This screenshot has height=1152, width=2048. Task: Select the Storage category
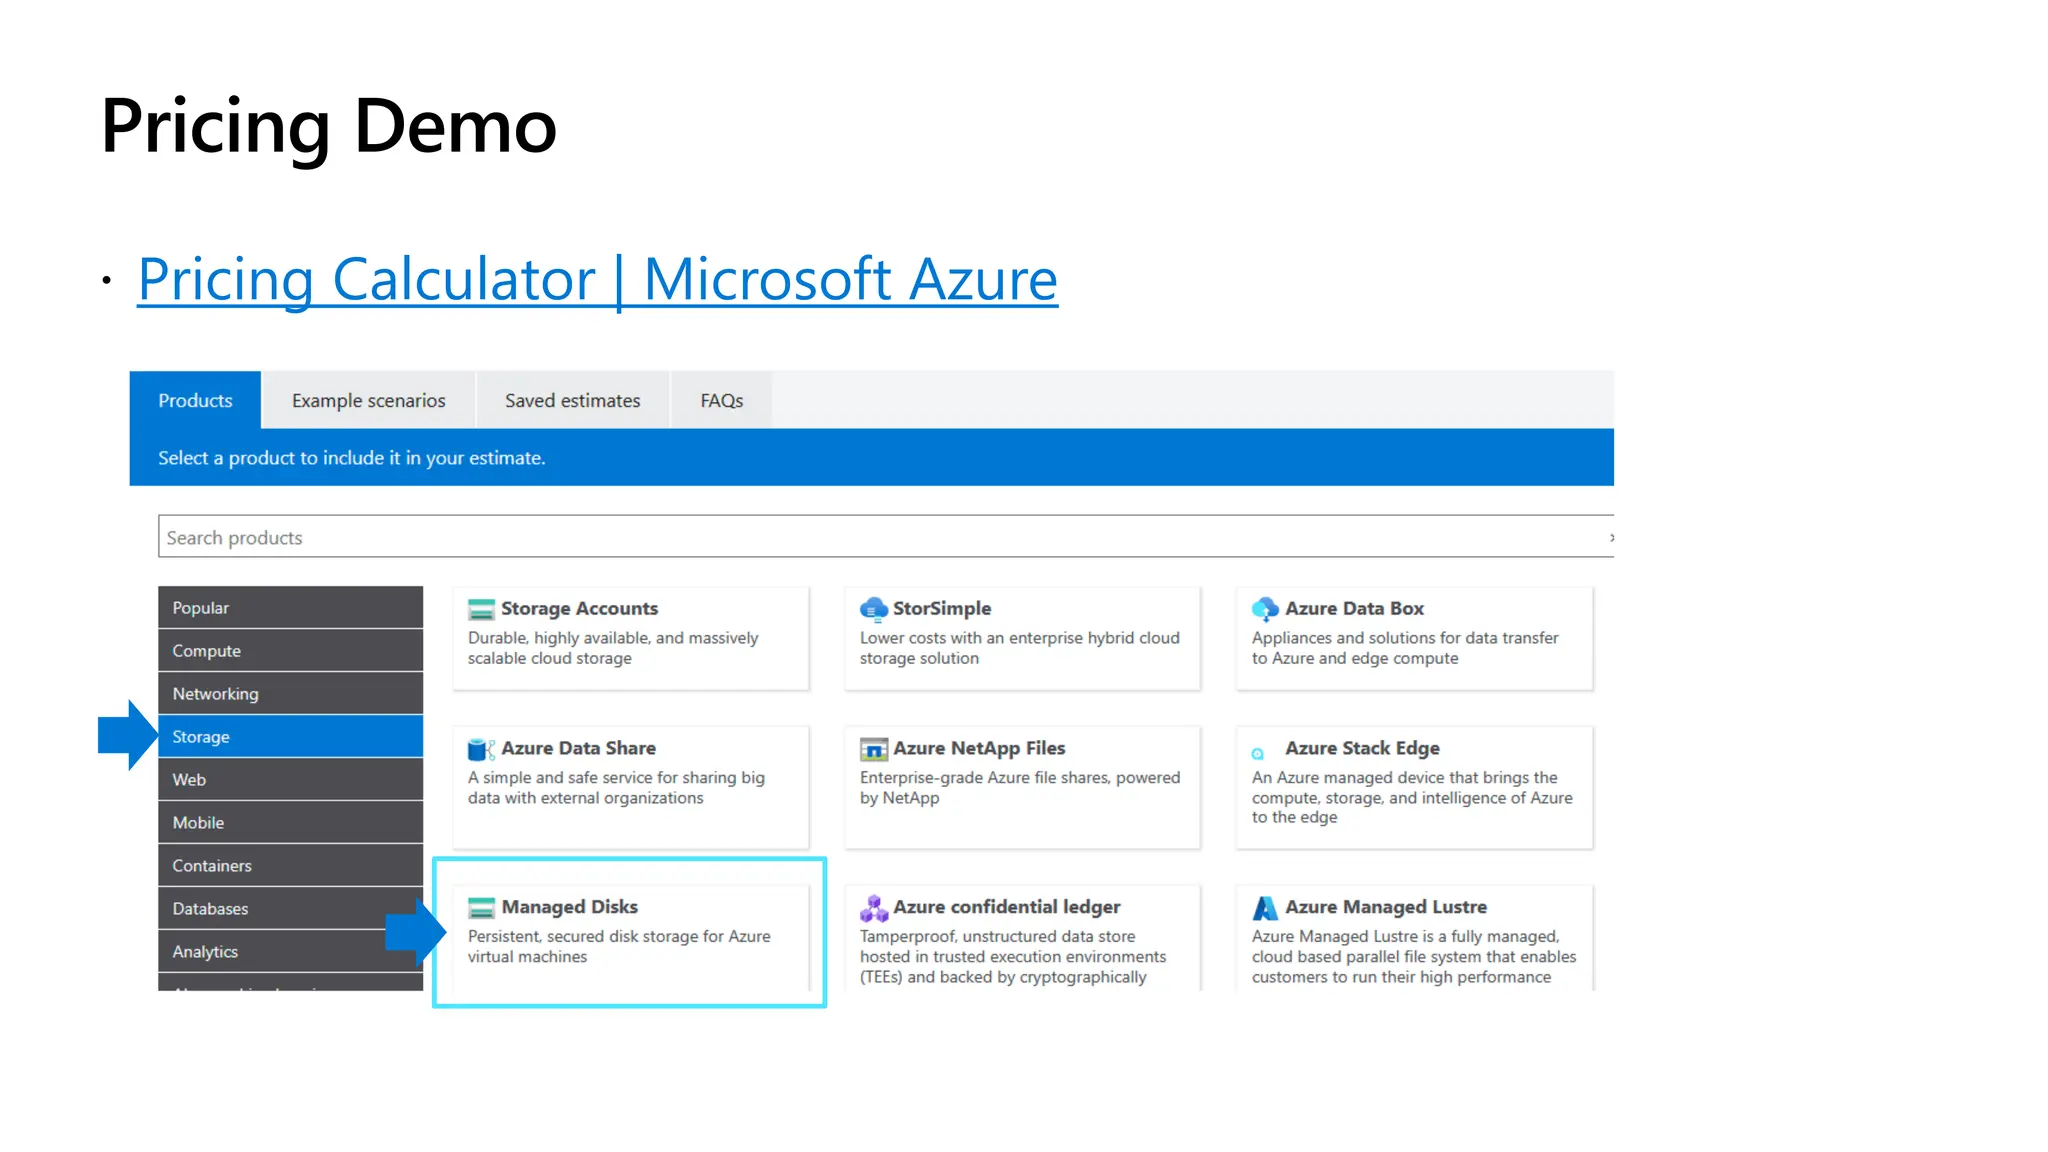pos(290,736)
